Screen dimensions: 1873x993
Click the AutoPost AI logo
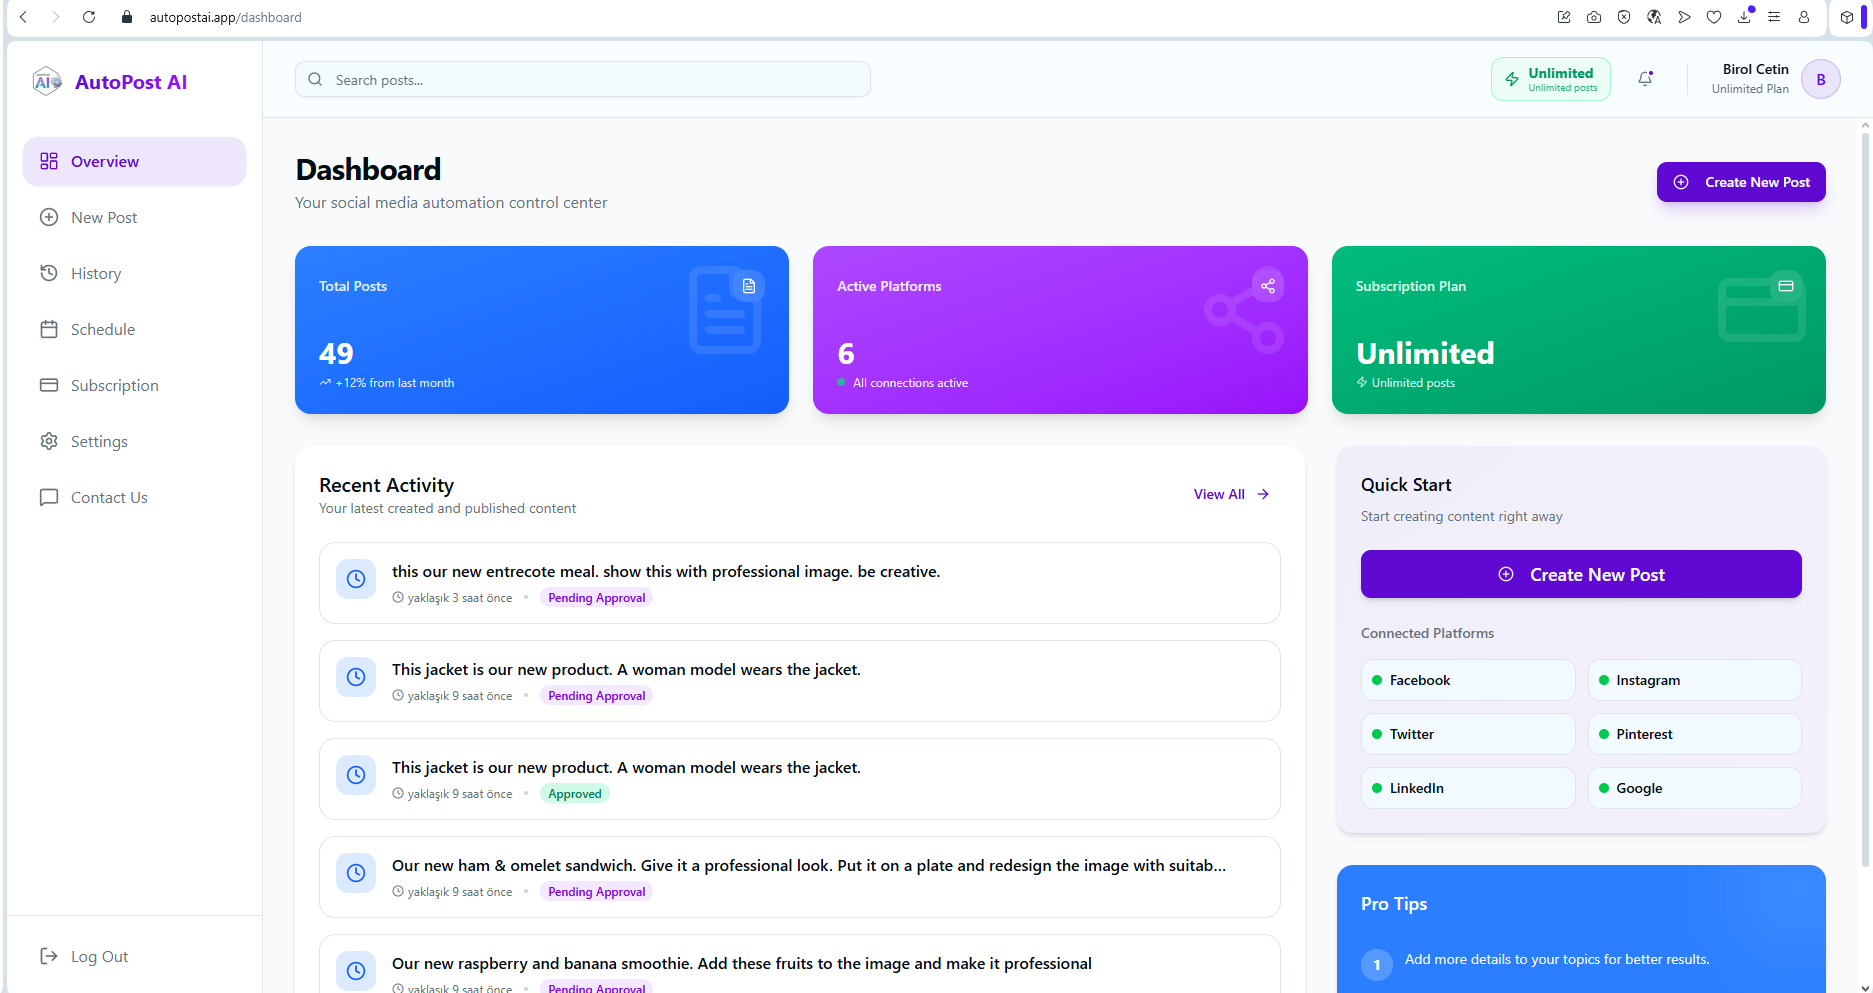click(110, 81)
